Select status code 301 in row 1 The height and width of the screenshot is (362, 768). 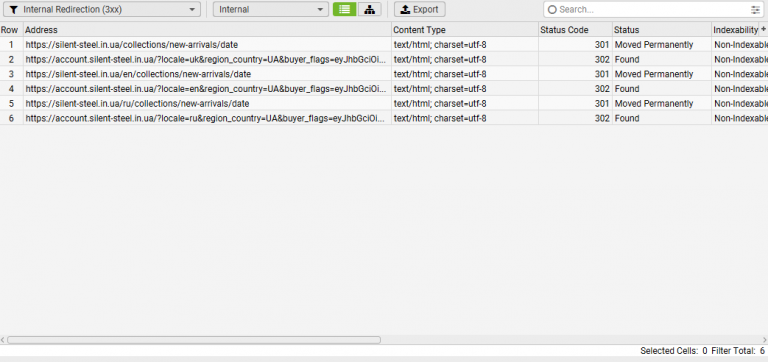point(576,45)
